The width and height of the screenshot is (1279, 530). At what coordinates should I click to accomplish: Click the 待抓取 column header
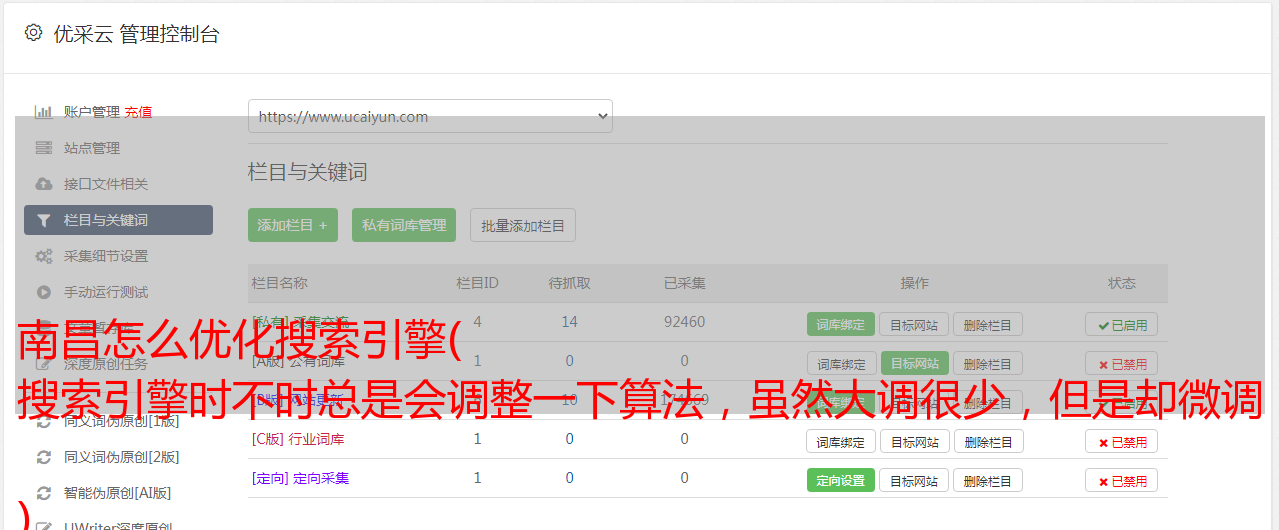click(x=569, y=283)
